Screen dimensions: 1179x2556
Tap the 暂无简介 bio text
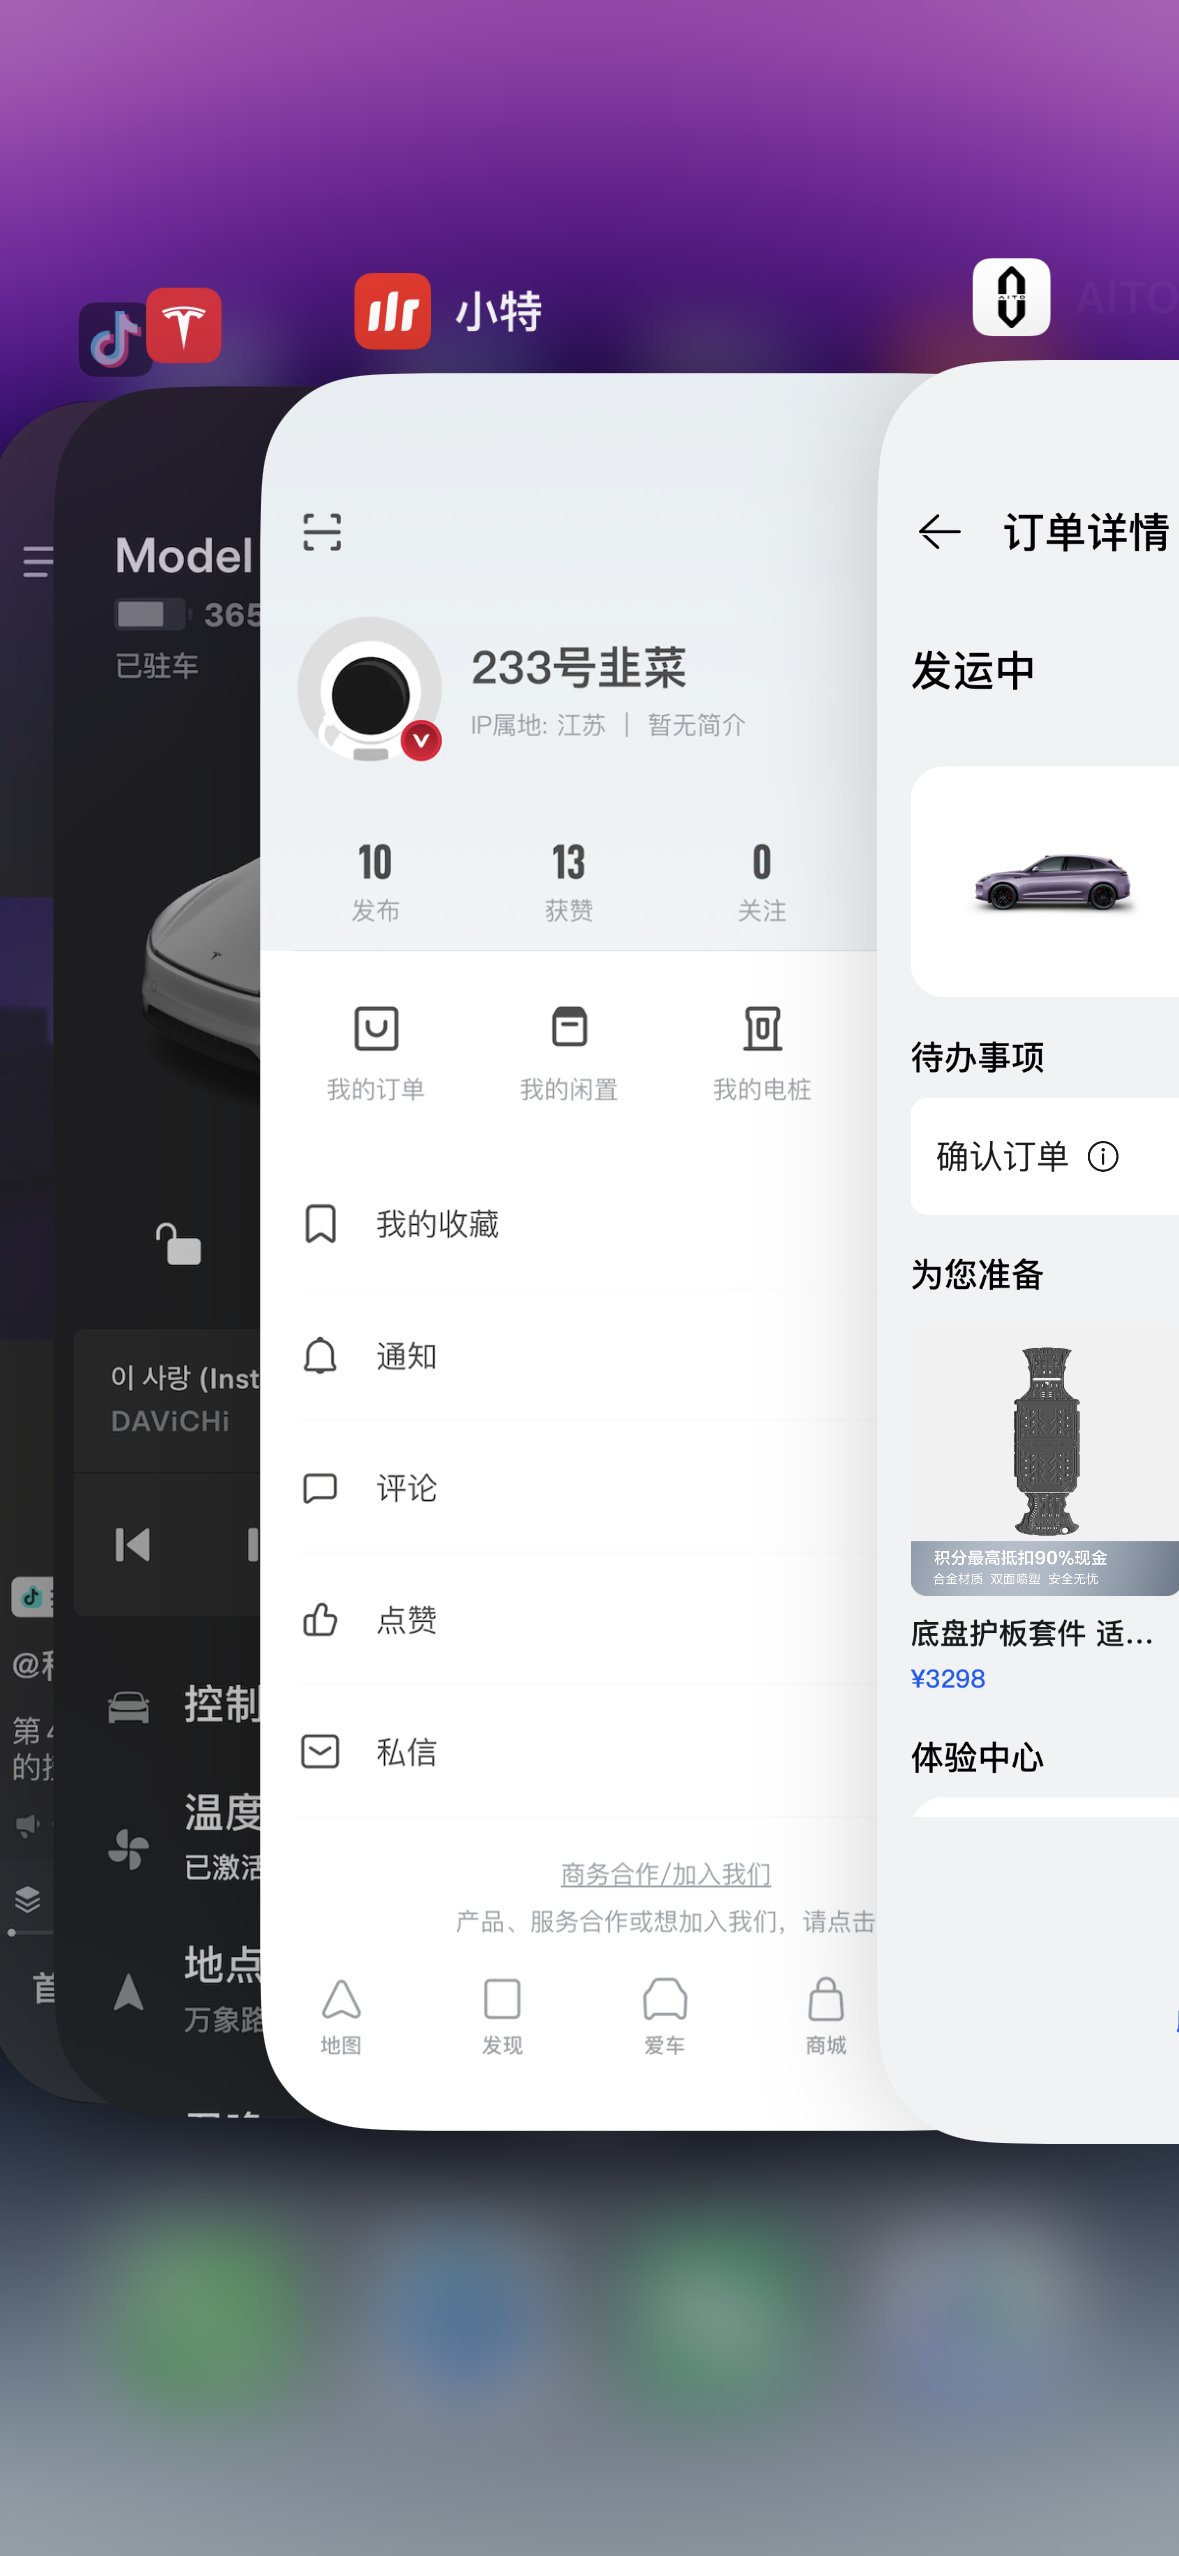(x=697, y=725)
